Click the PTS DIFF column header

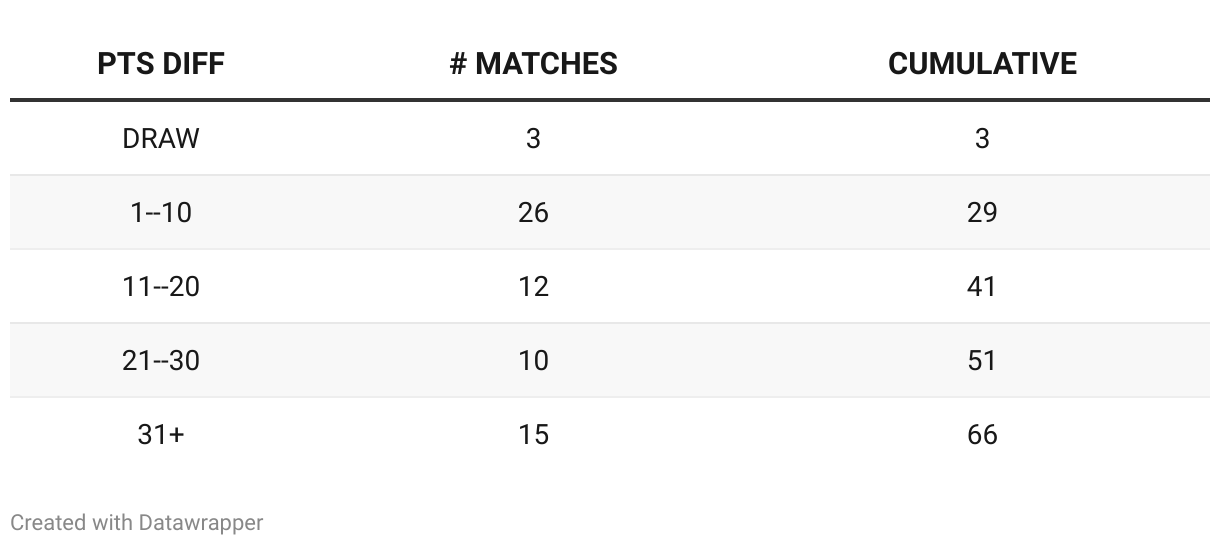(x=161, y=64)
